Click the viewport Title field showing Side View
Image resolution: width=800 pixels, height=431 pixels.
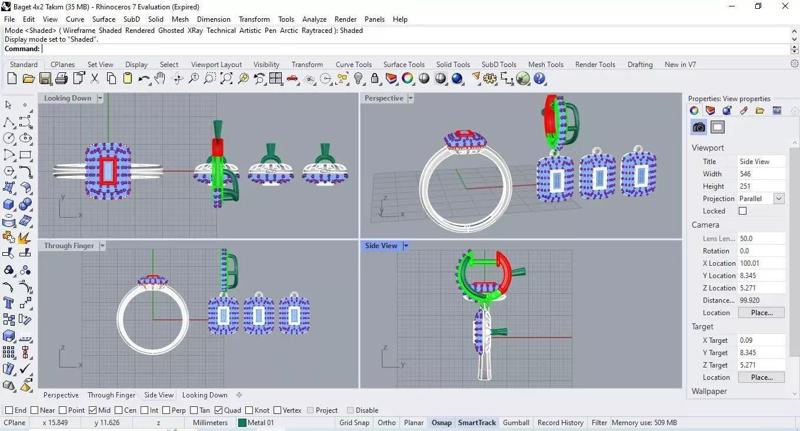tap(761, 161)
